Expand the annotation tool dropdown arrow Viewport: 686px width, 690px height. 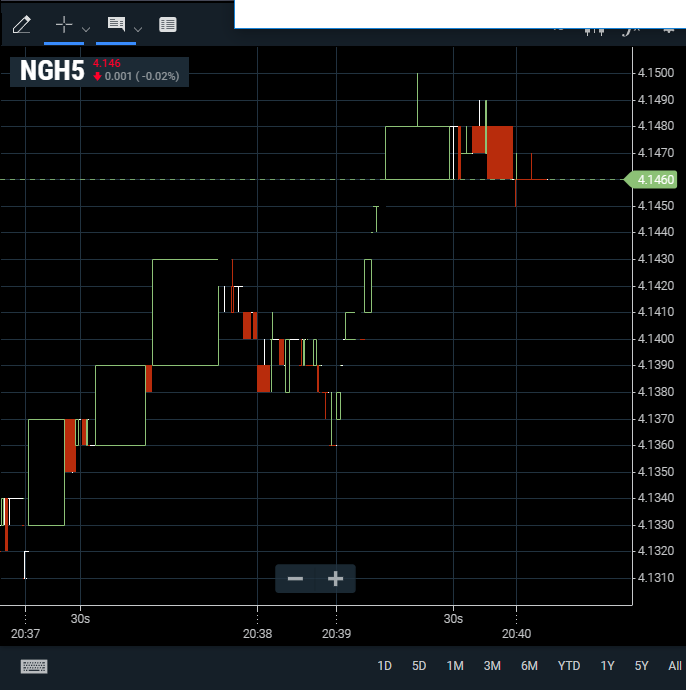[x=138, y=29]
